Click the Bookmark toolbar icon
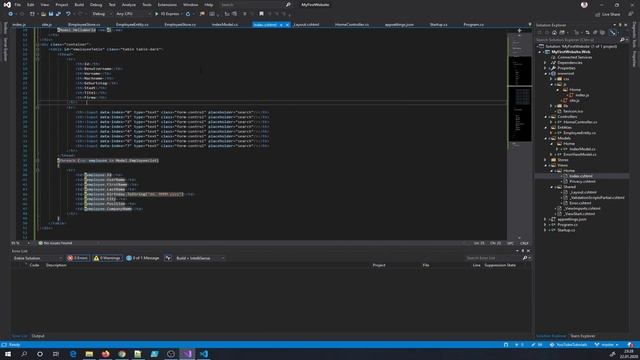This screenshot has width=640, height=360. [261, 14]
